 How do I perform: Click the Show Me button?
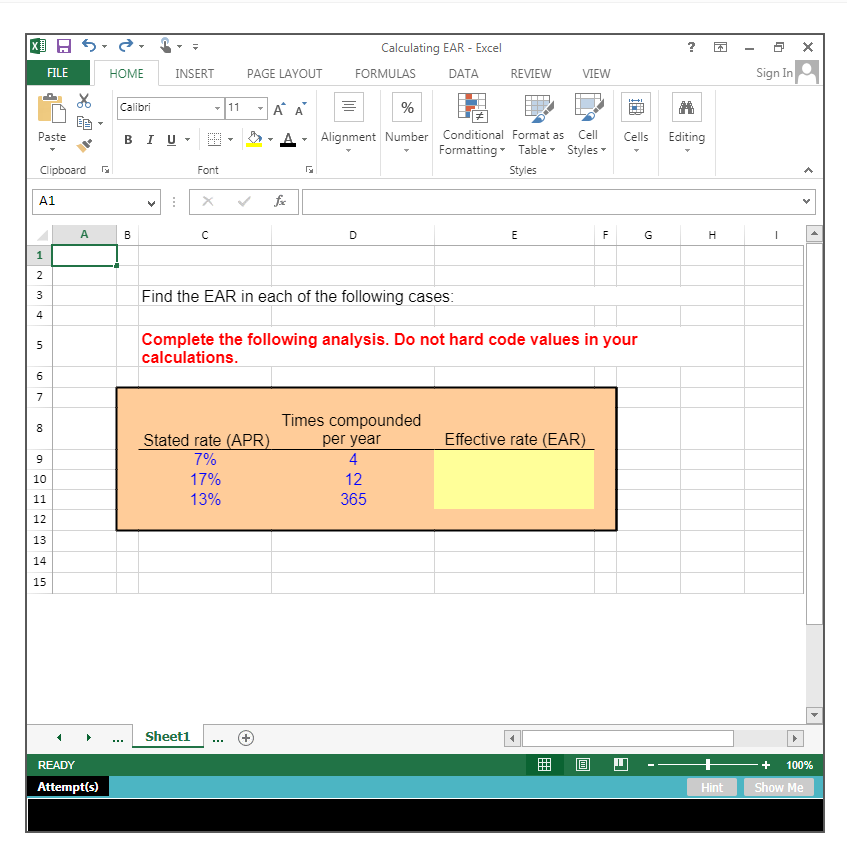(x=779, y=787)
